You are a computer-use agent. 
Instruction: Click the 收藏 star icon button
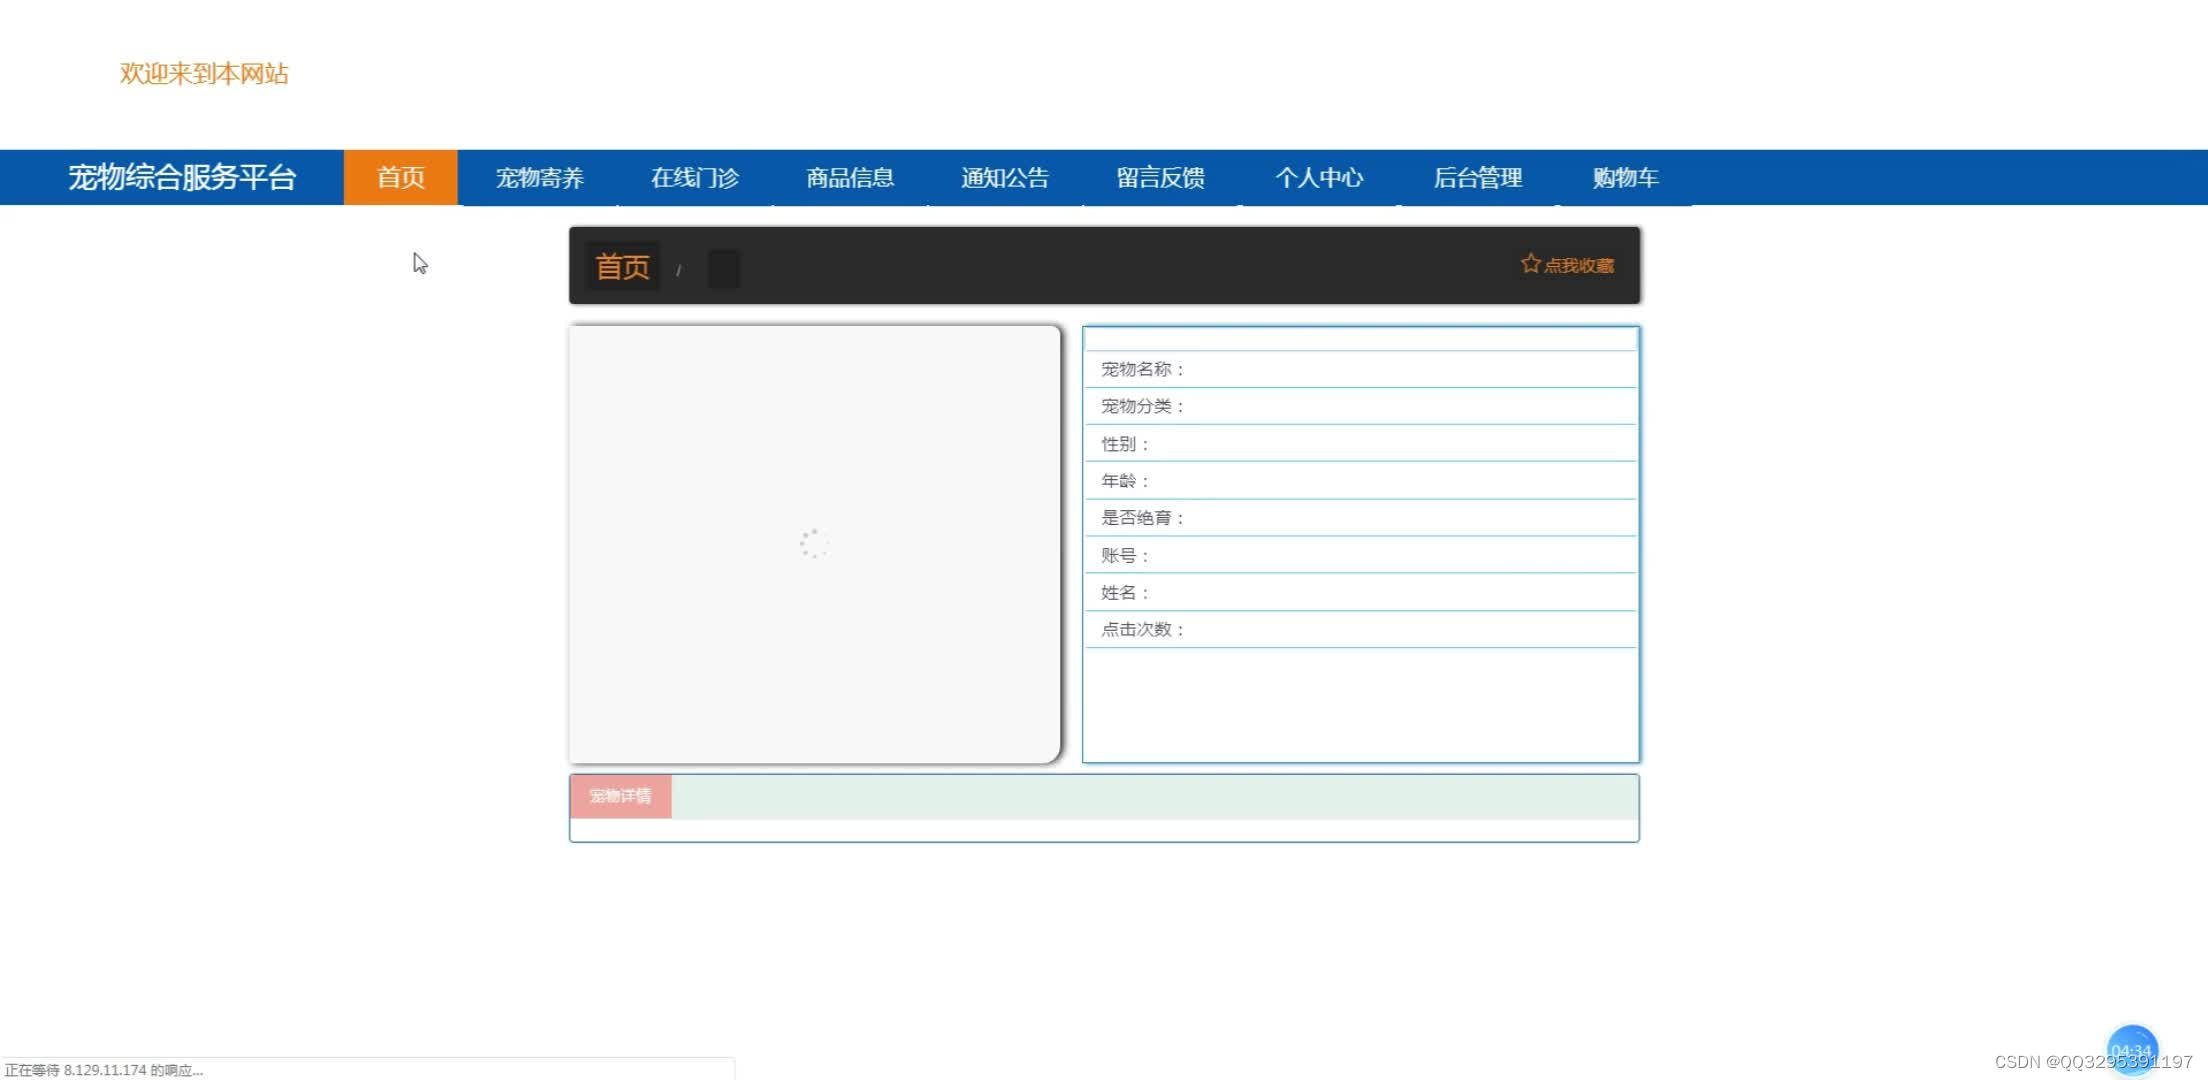point(1528,266)
